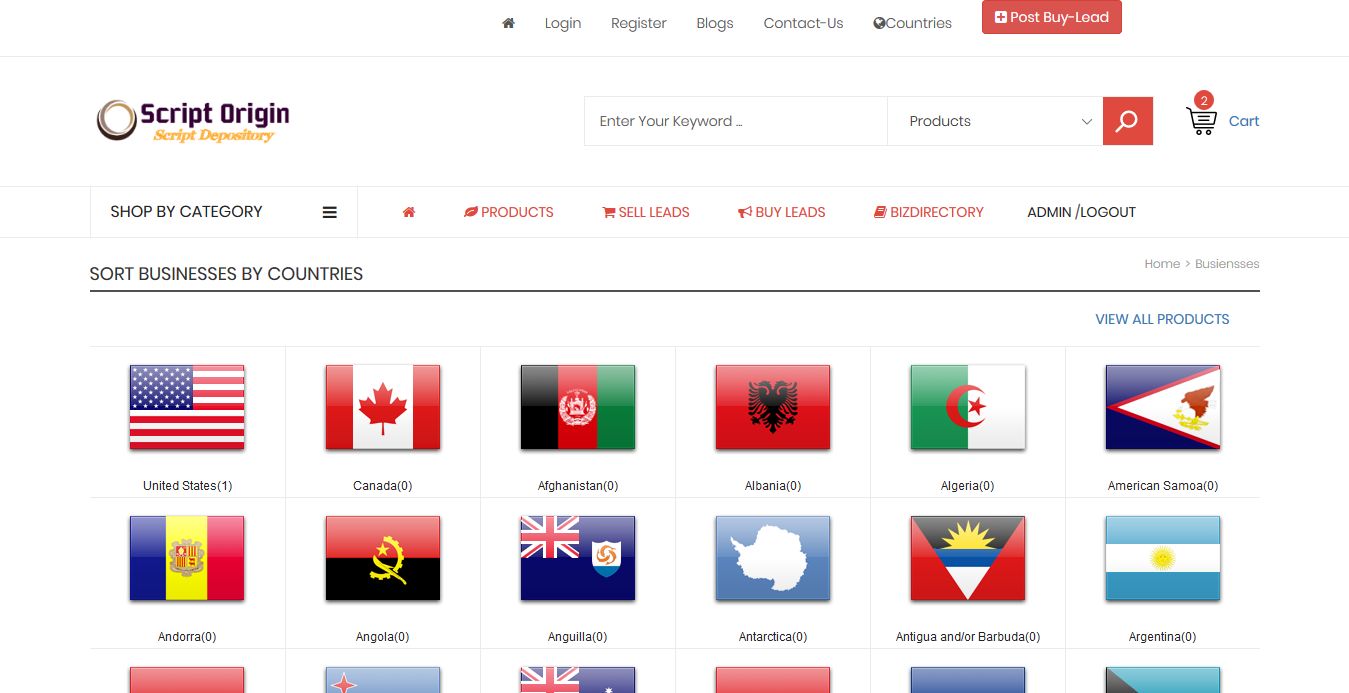Click the United States(1) label
Screen dimensions: 1349x693
pos(187,486)
